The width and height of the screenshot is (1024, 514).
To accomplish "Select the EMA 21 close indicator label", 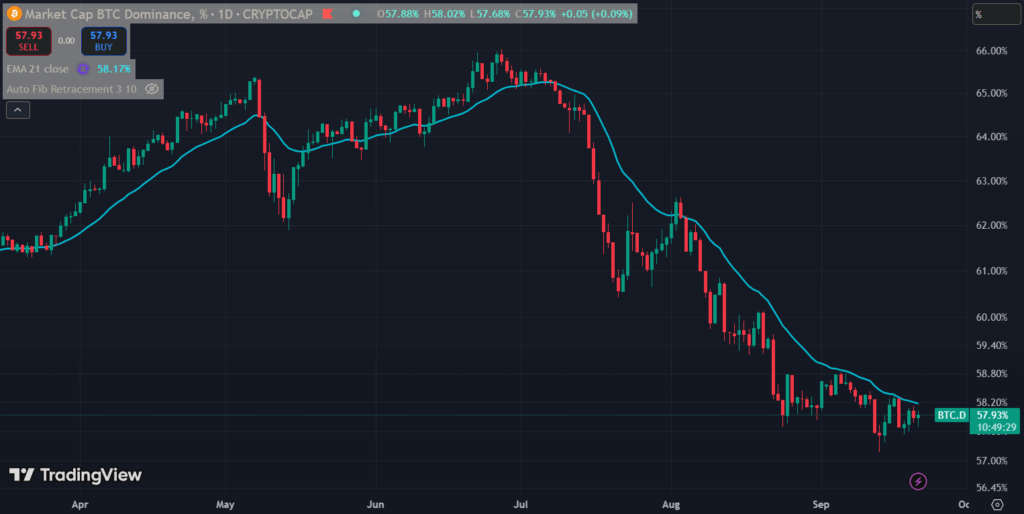I will pyautogui.click(x=38, y=69).
